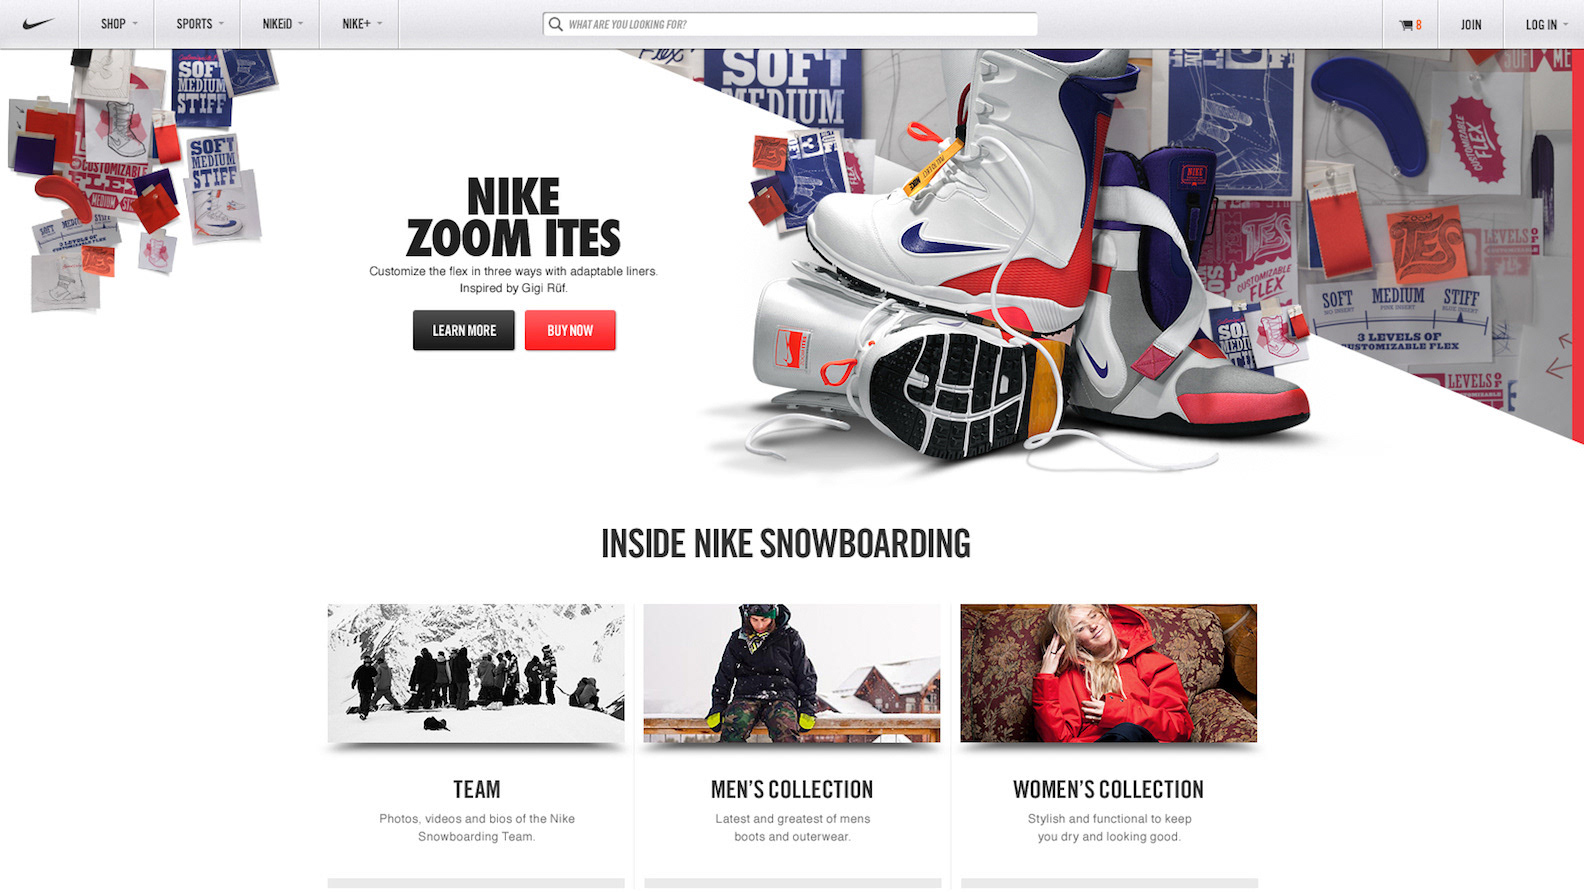Image resolution: width=1584 pixels, height=892 pixels.
Task: Open the Team snowboarders thumbnail
Action: [476, 673]
